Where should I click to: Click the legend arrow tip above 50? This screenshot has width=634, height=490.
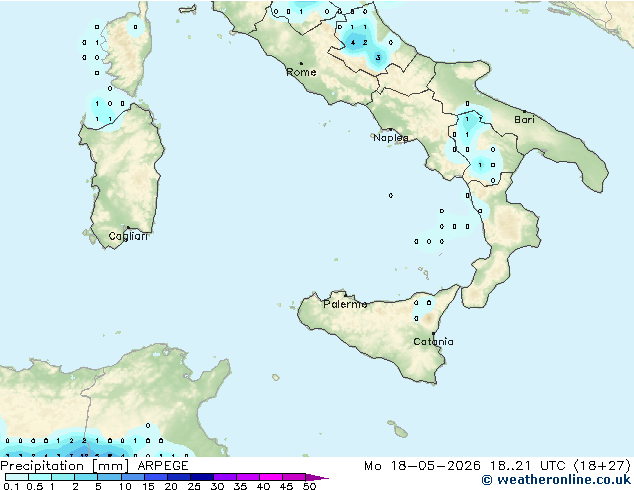pyautogui.click(x=317, y=477)
